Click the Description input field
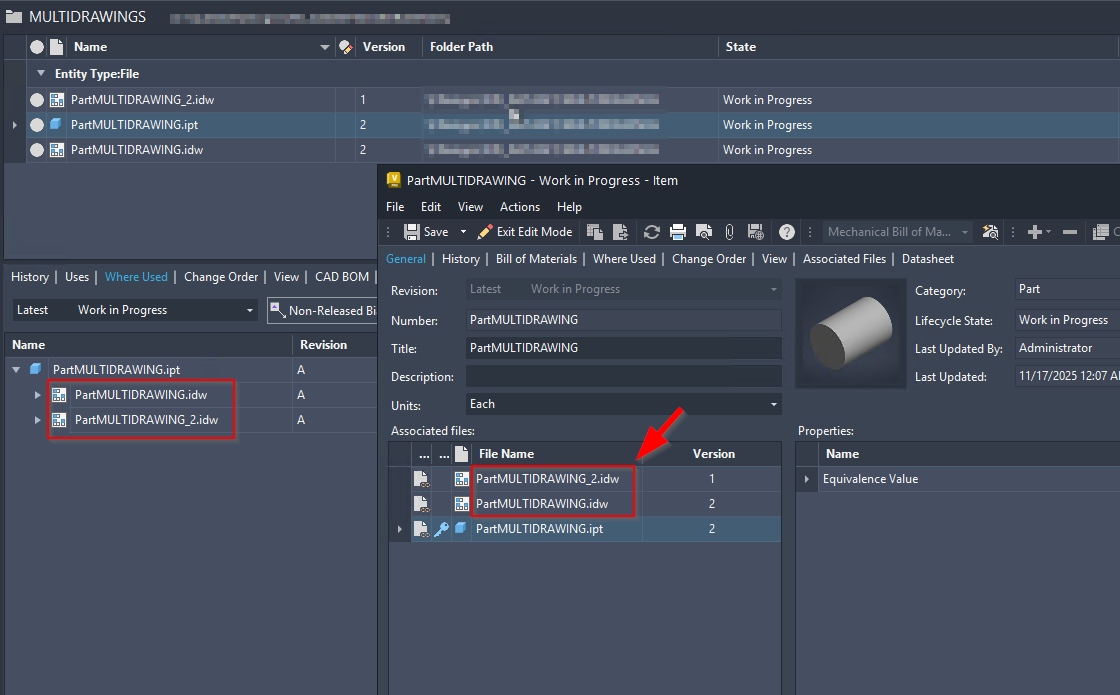Screen dimensions: 1120x695 (x=624, y=376)
